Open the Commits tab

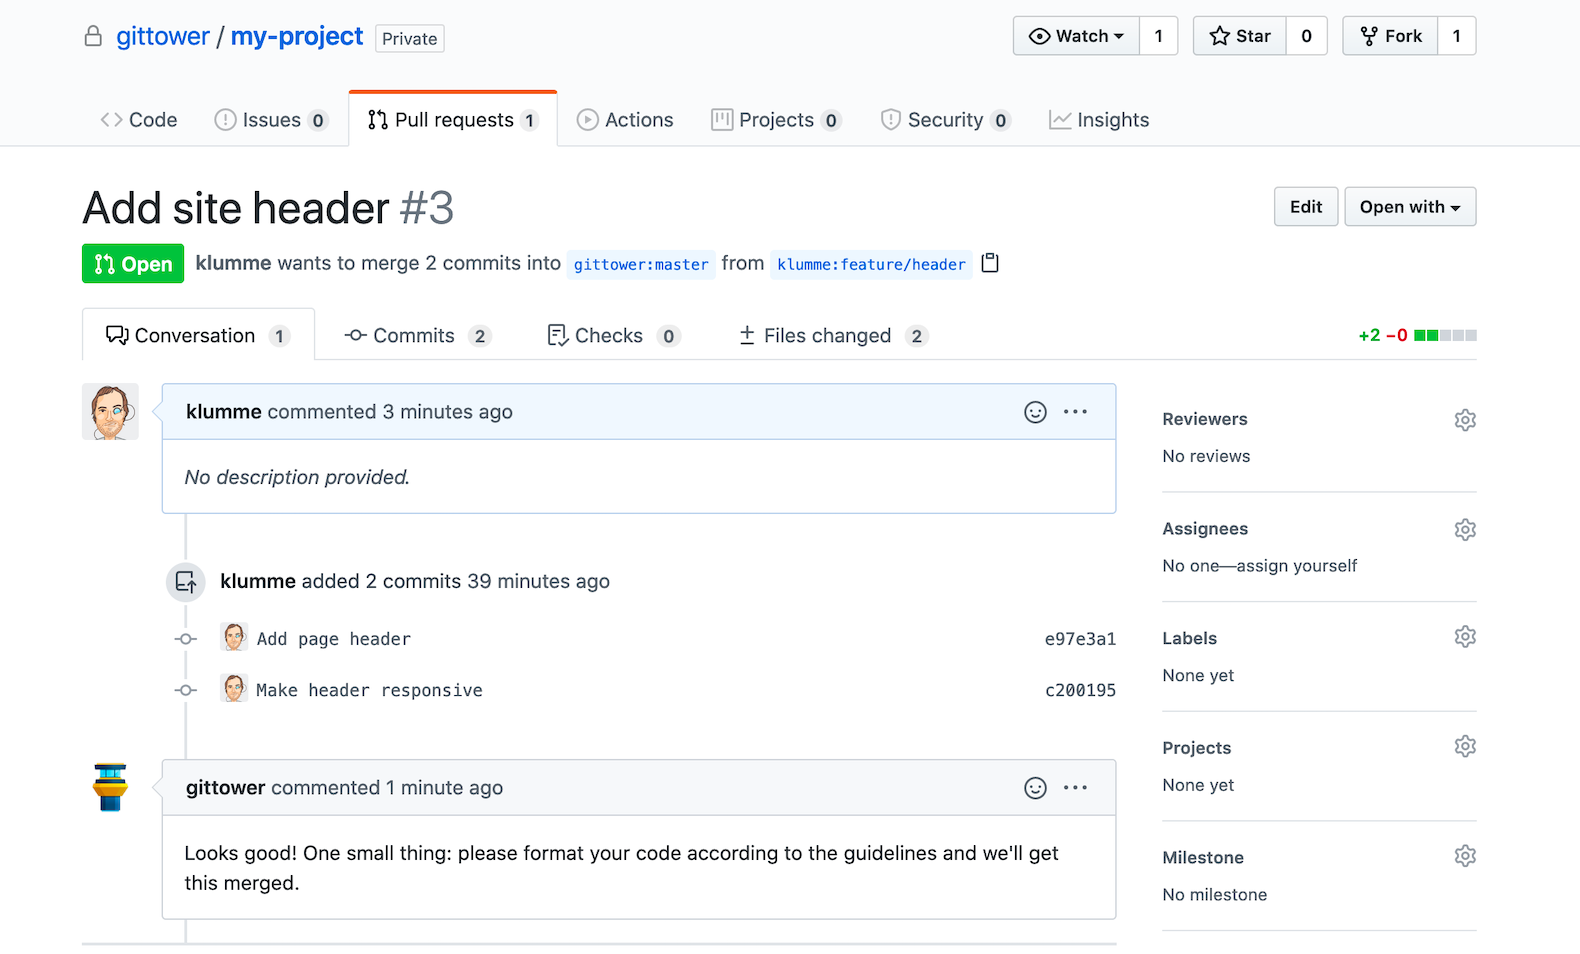click(416, 336)
